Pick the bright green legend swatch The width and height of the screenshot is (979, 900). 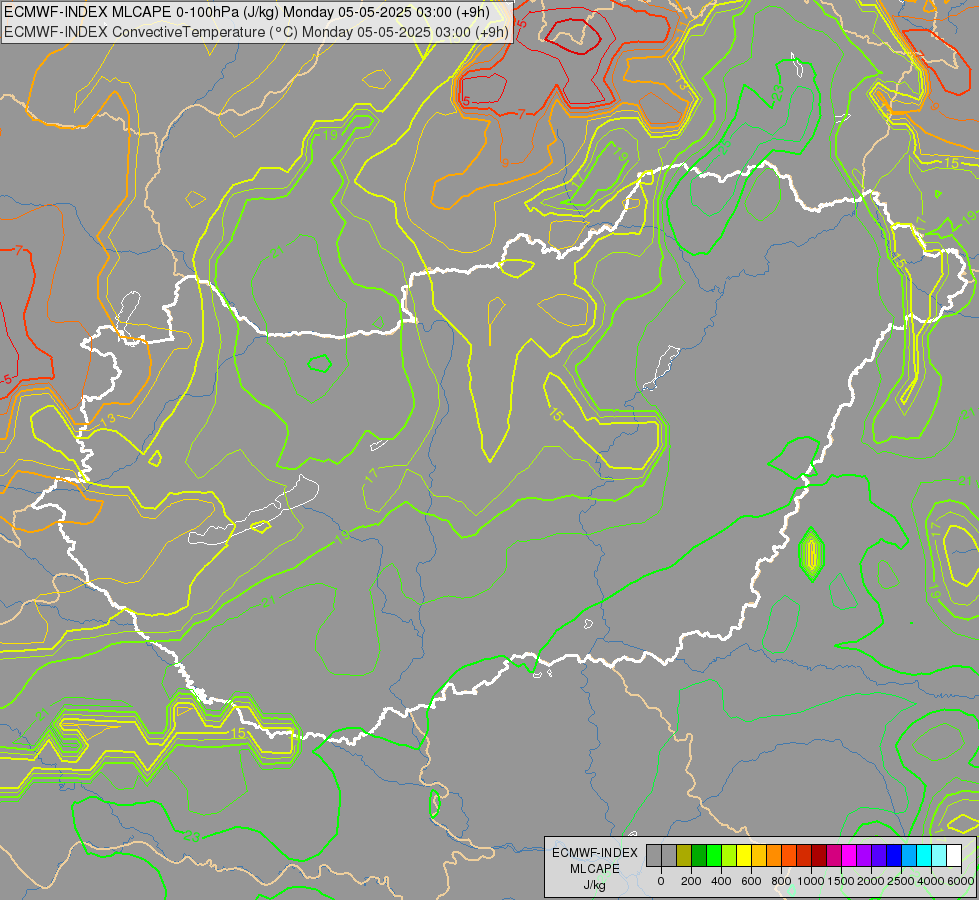(714, 855)
